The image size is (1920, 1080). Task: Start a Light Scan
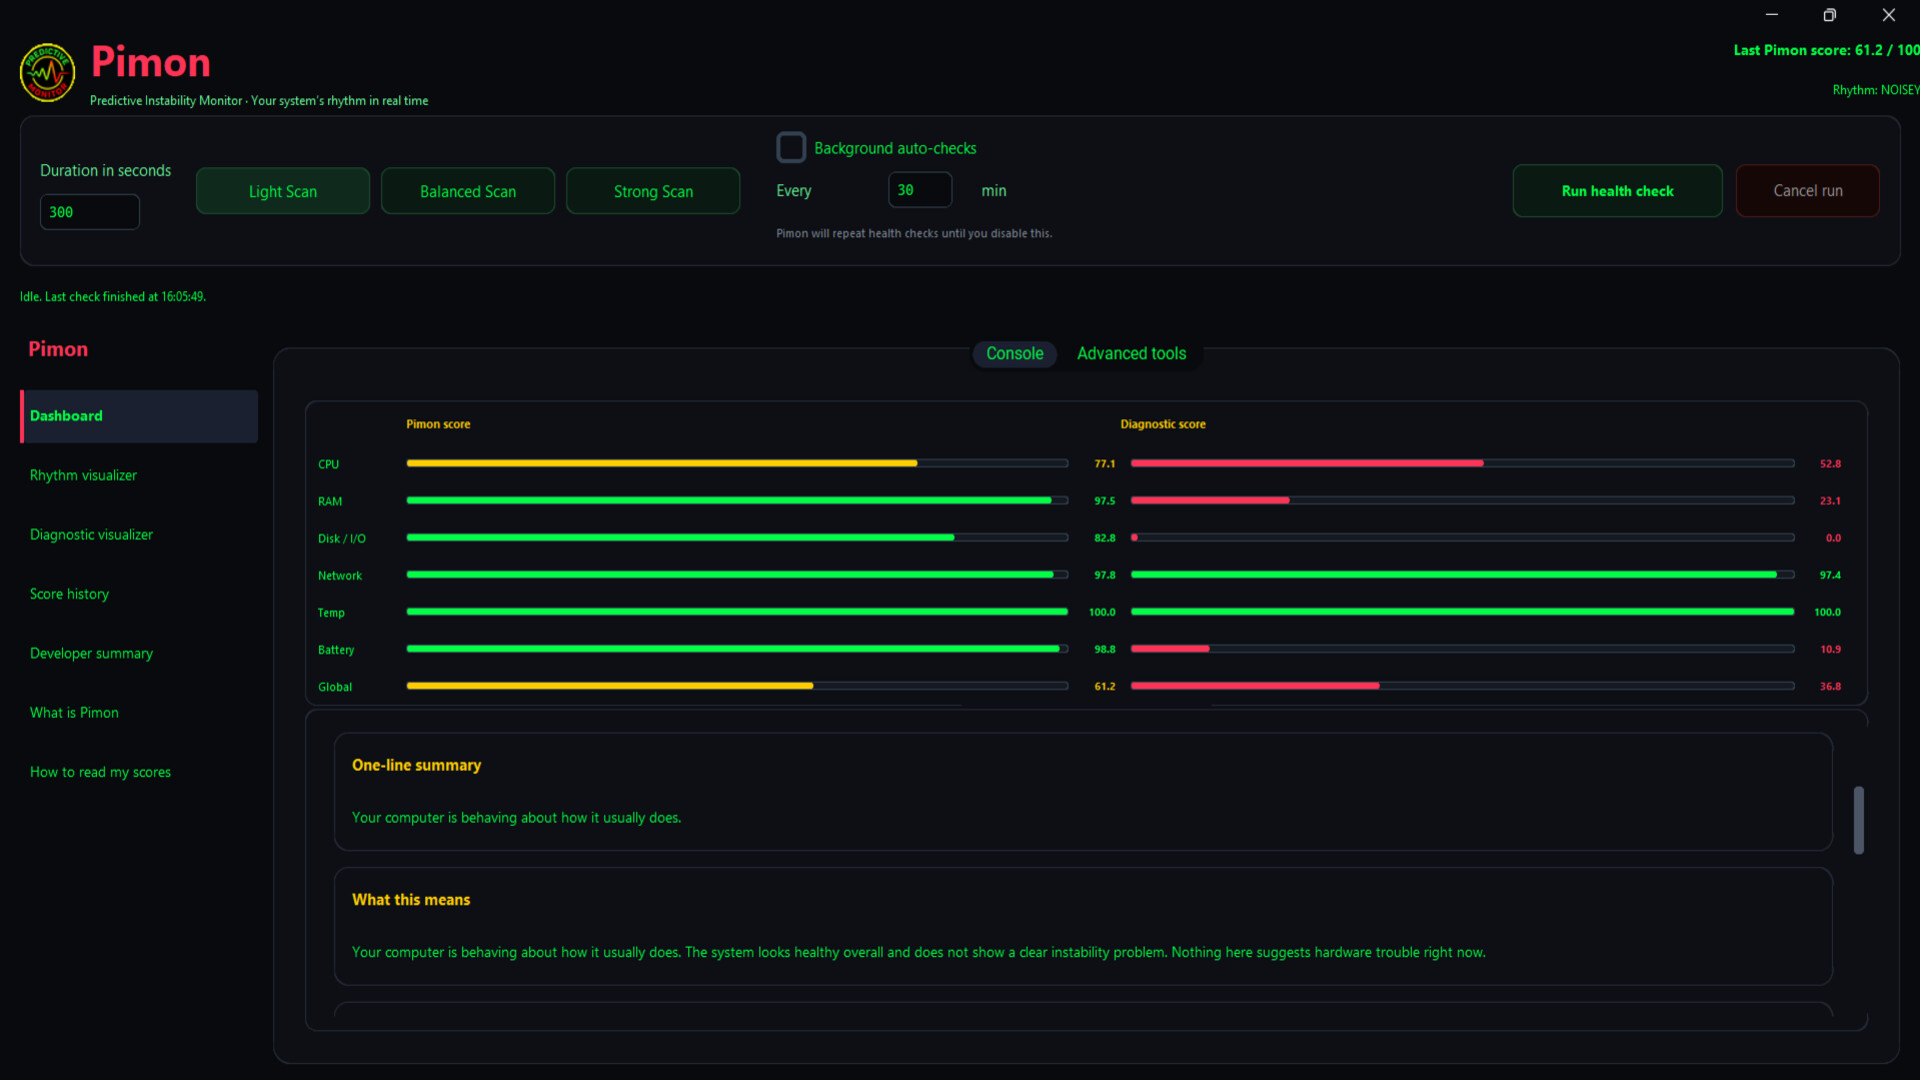pos(283,191)
